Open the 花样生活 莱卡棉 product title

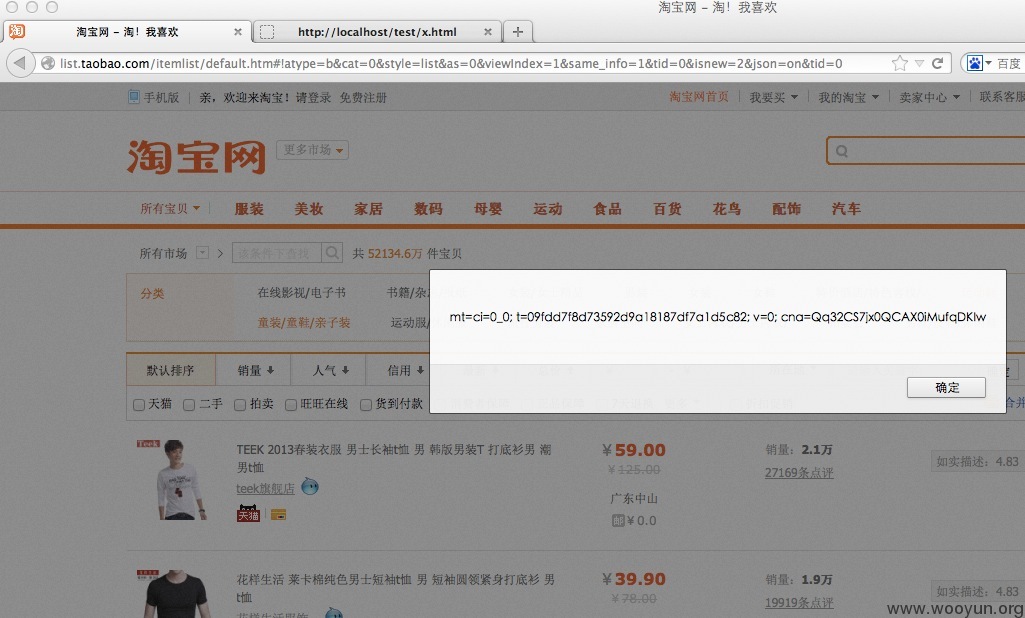pyautogui.click(x=395, y=588)
